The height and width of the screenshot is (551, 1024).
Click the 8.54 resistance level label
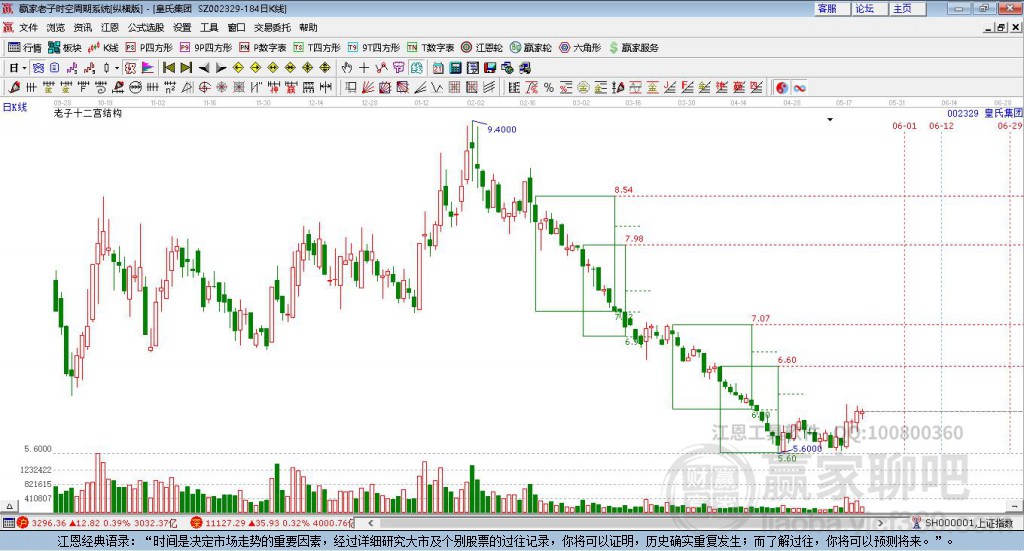point(623,190)
